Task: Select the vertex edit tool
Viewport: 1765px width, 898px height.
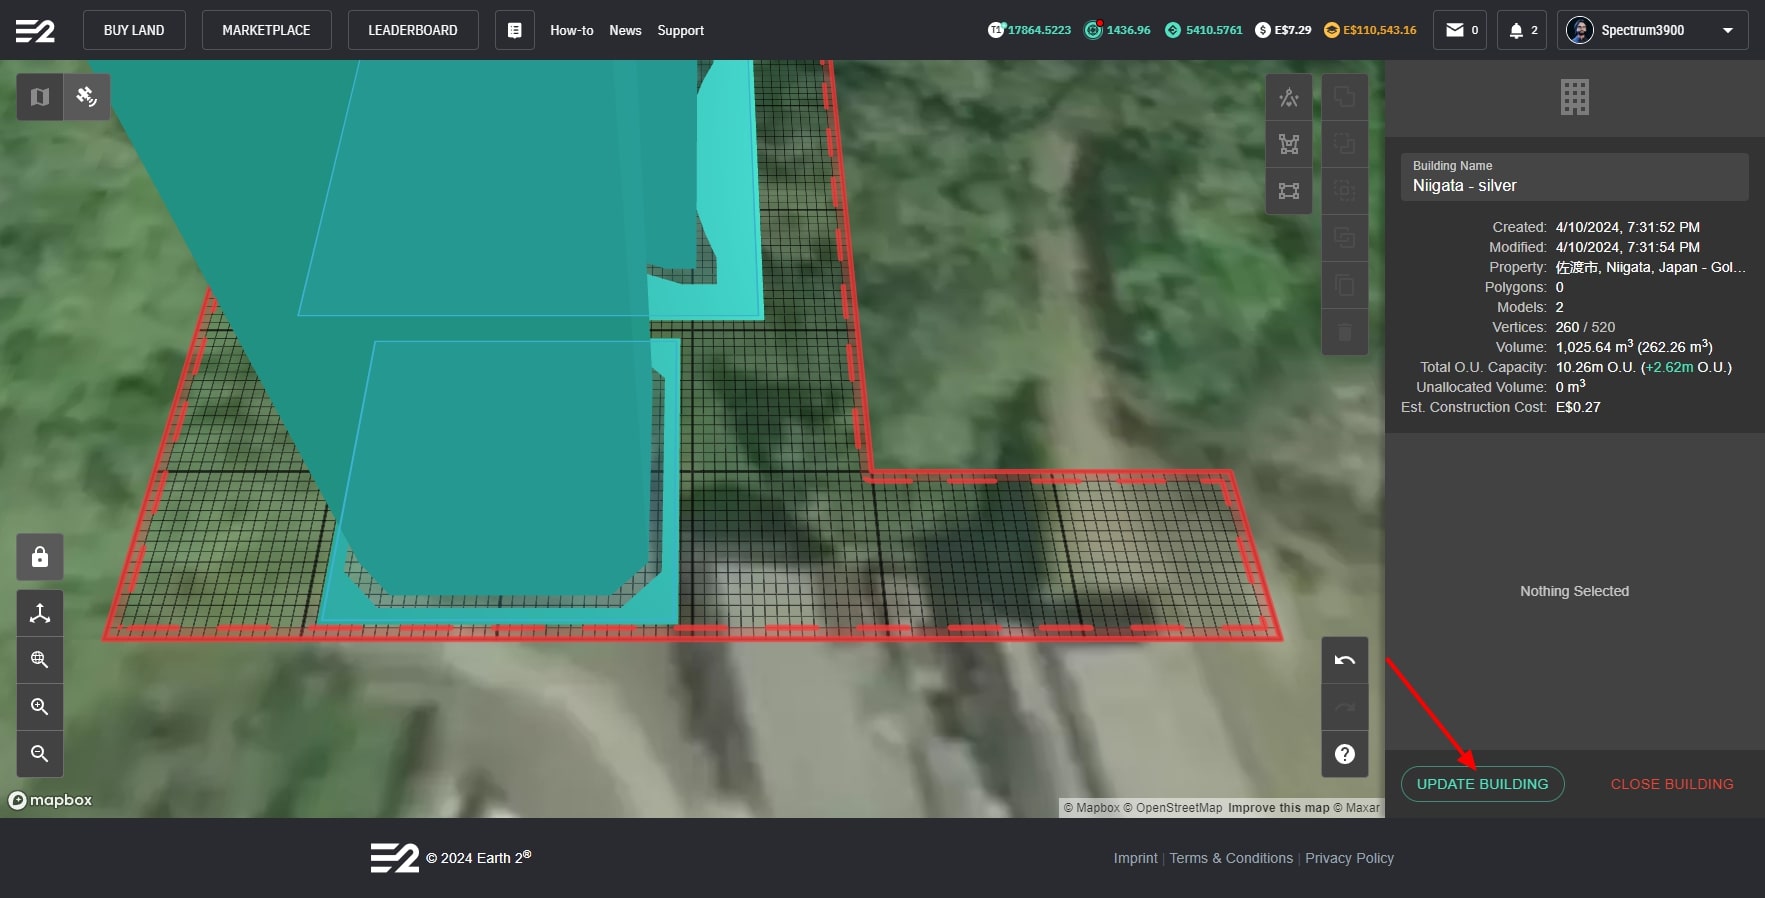Action: click(1289, 144)
